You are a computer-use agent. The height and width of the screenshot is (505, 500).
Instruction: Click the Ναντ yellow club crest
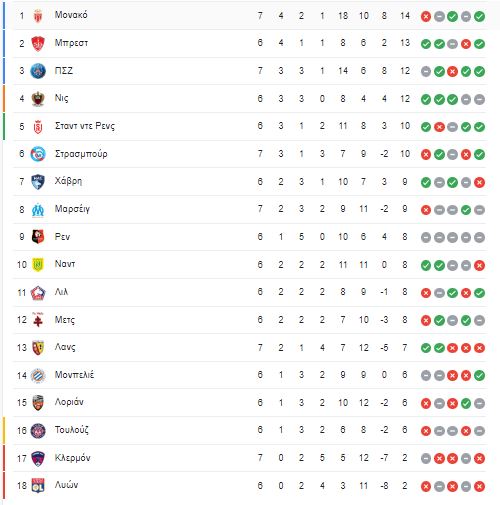[38, 265]
